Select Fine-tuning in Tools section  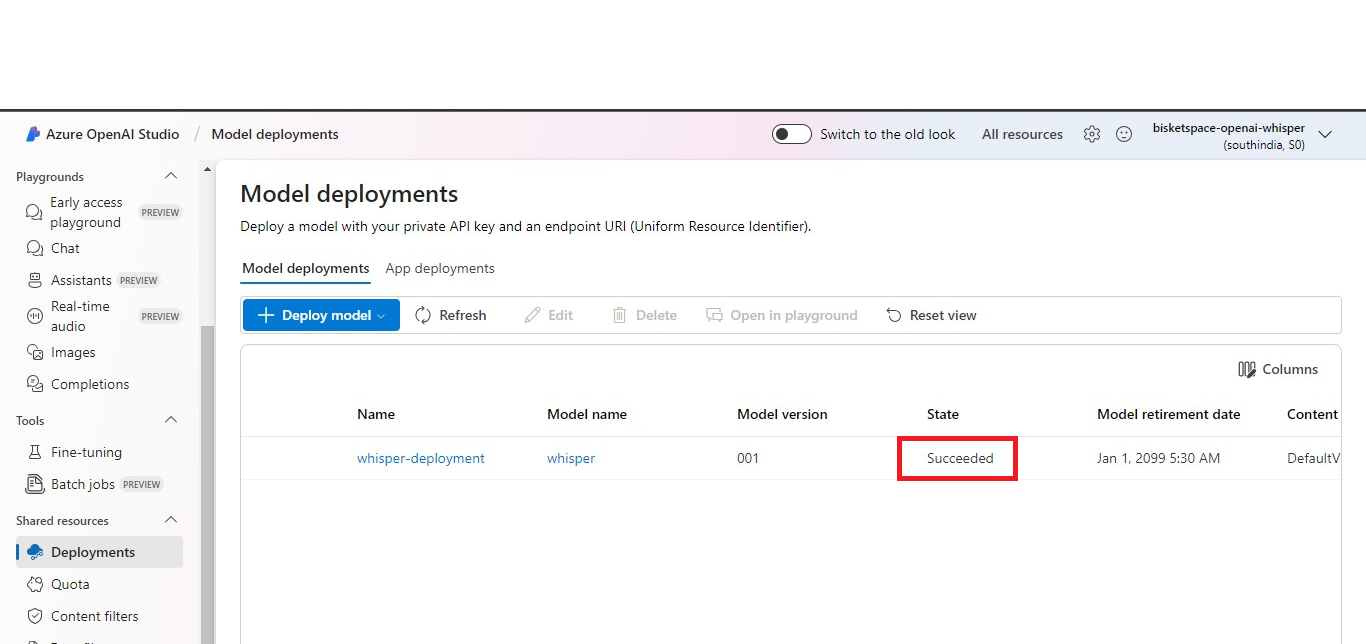pos(86,452)
